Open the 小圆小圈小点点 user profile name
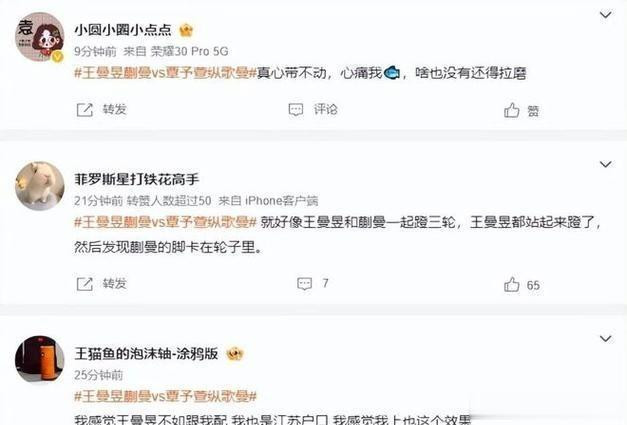The width and height of the screenshot is (627, 425). 123,30
